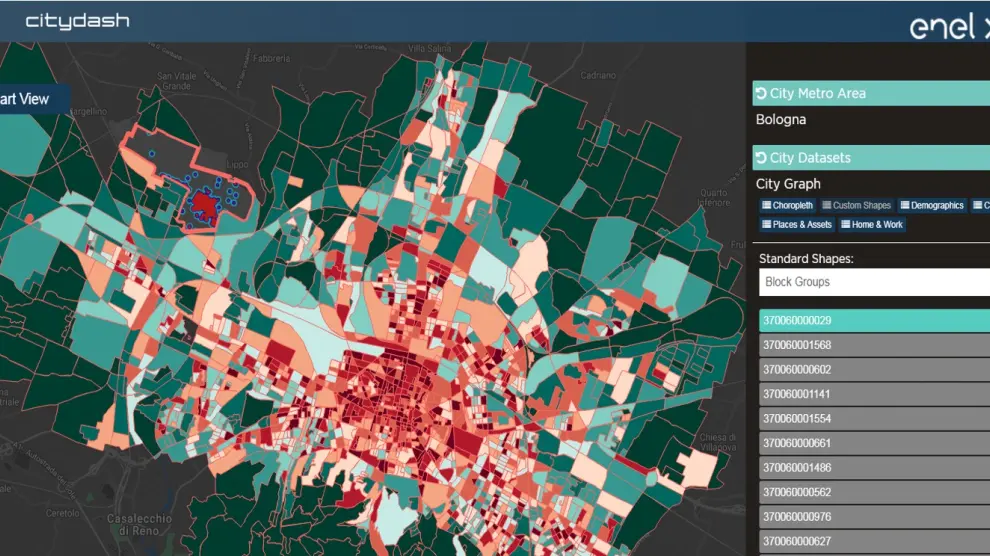Open the Places & Assets tab

pyautogui.click(x=796, y=225)
